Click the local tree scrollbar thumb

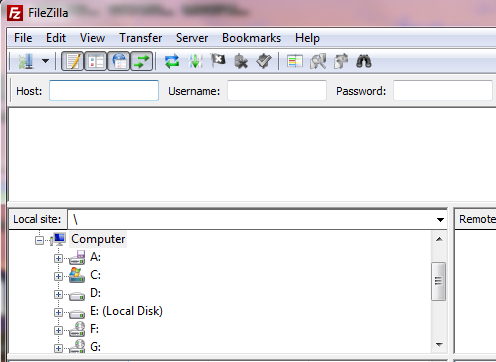pyautogui.click(x=438, y=281)
